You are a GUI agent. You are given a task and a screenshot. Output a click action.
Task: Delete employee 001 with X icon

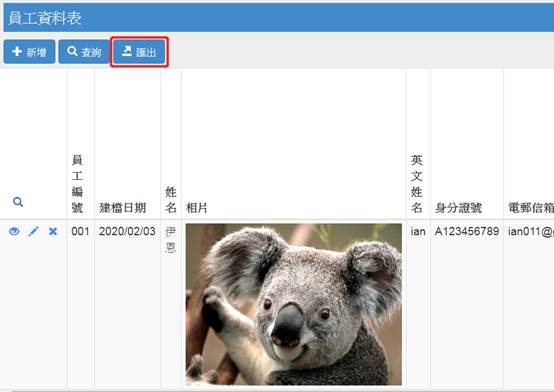point(53,232)
